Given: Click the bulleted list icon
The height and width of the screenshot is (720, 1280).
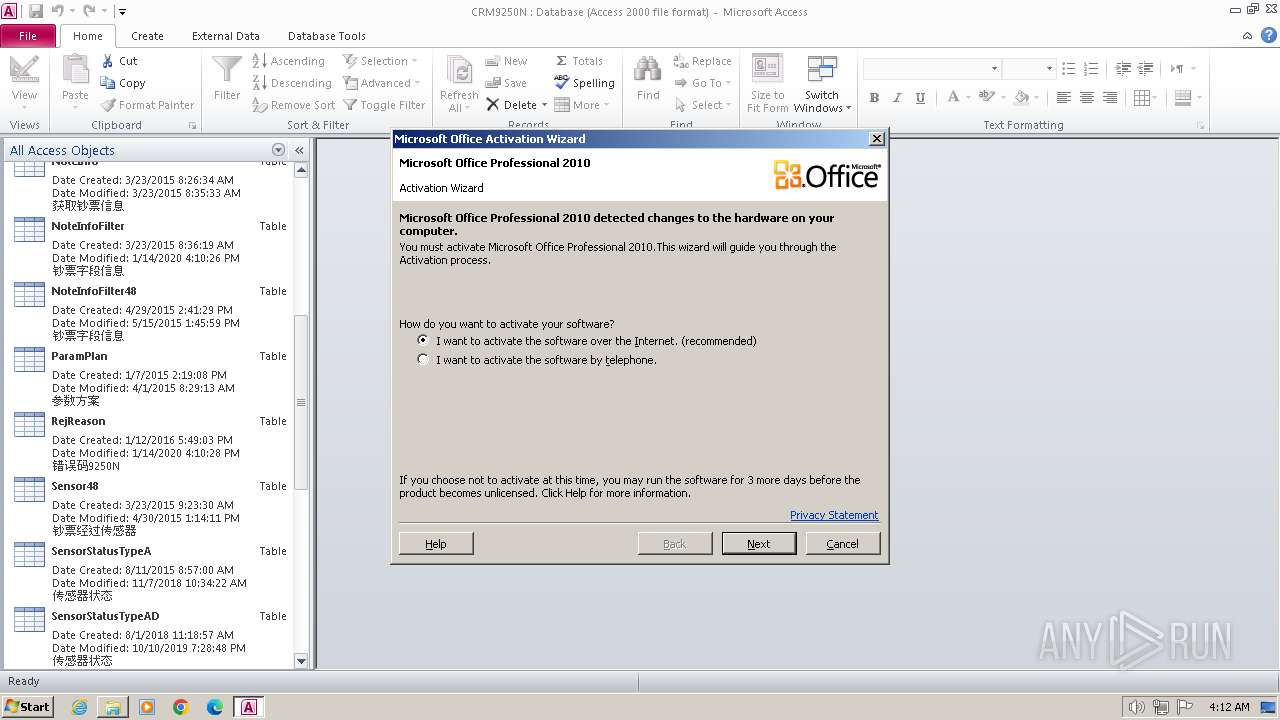Looking at the screenshot, I should tap(1069, 68).
